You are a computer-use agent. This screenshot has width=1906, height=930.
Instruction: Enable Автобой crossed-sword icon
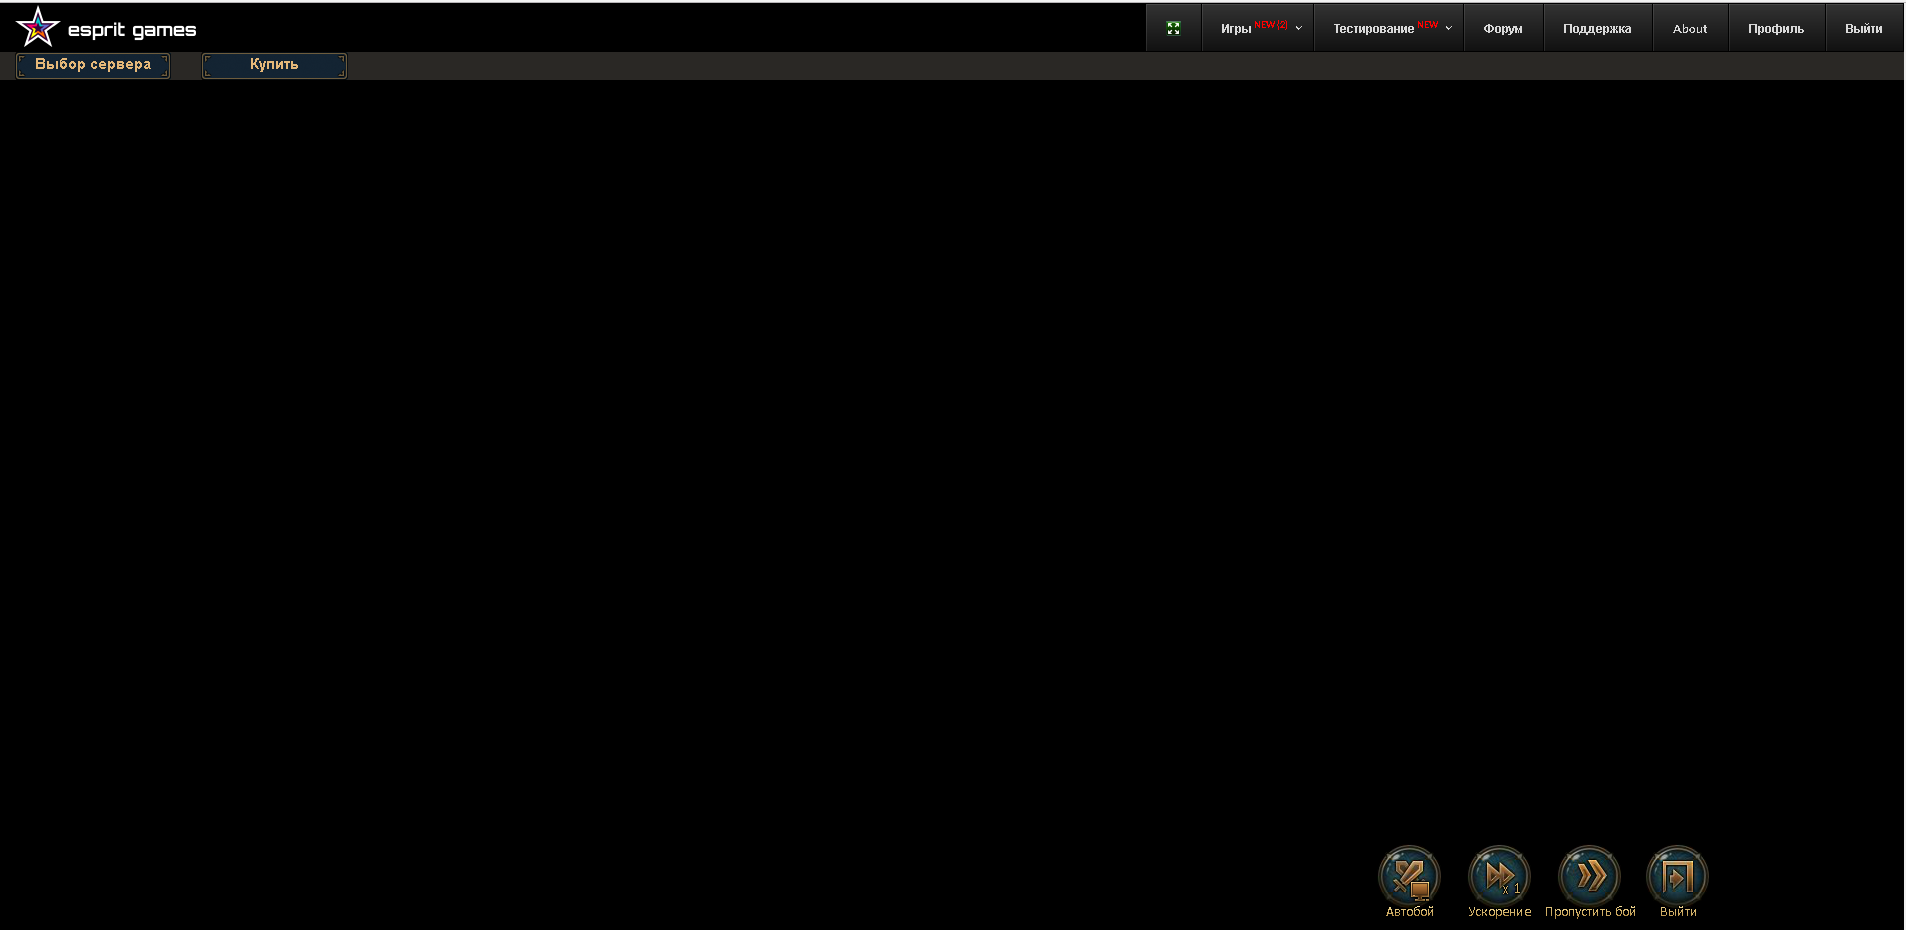(x=1409, y=876)
